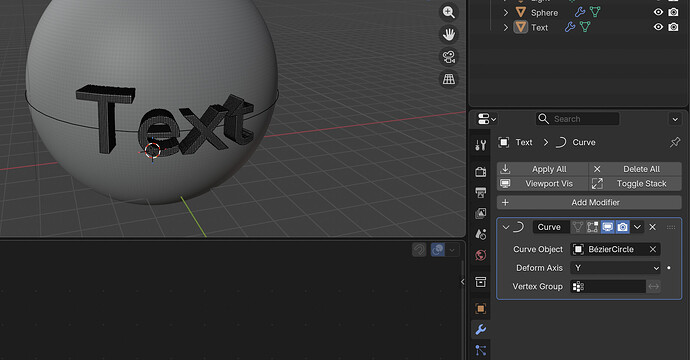
Task: Click the Curve breadcrumb label
Action: [584, 142]
